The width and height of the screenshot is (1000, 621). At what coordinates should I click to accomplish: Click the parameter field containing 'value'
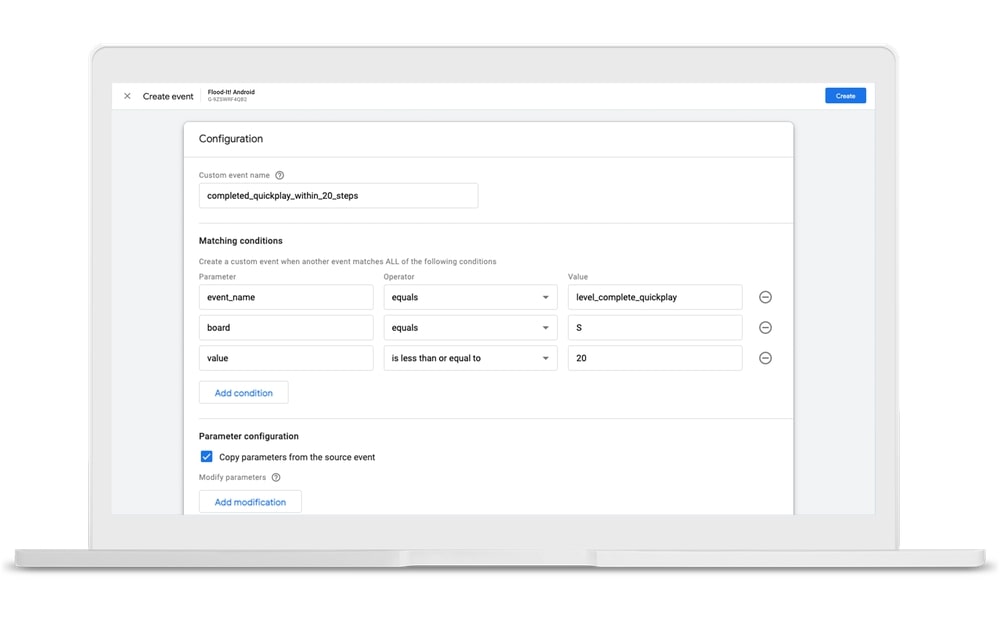(286, 358)
